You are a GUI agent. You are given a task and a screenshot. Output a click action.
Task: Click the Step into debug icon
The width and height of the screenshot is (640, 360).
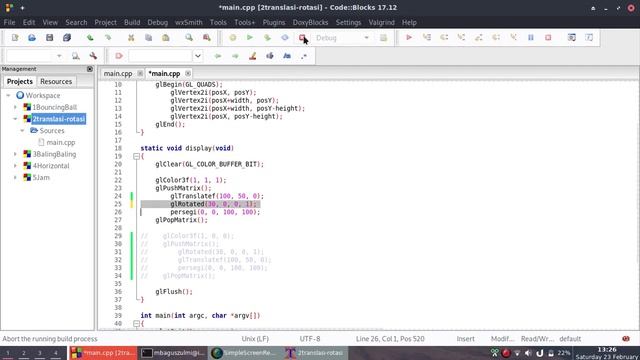(x=461, y=38)
